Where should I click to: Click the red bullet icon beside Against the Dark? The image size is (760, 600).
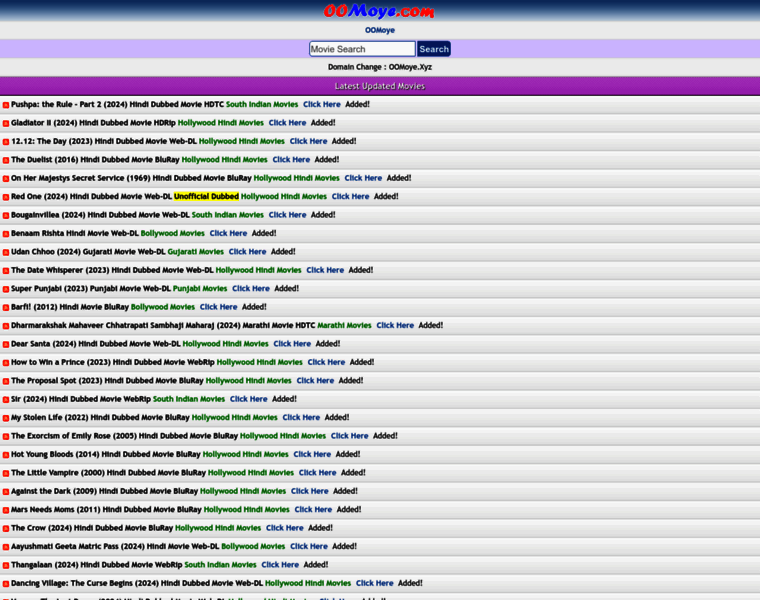point(6,491)
